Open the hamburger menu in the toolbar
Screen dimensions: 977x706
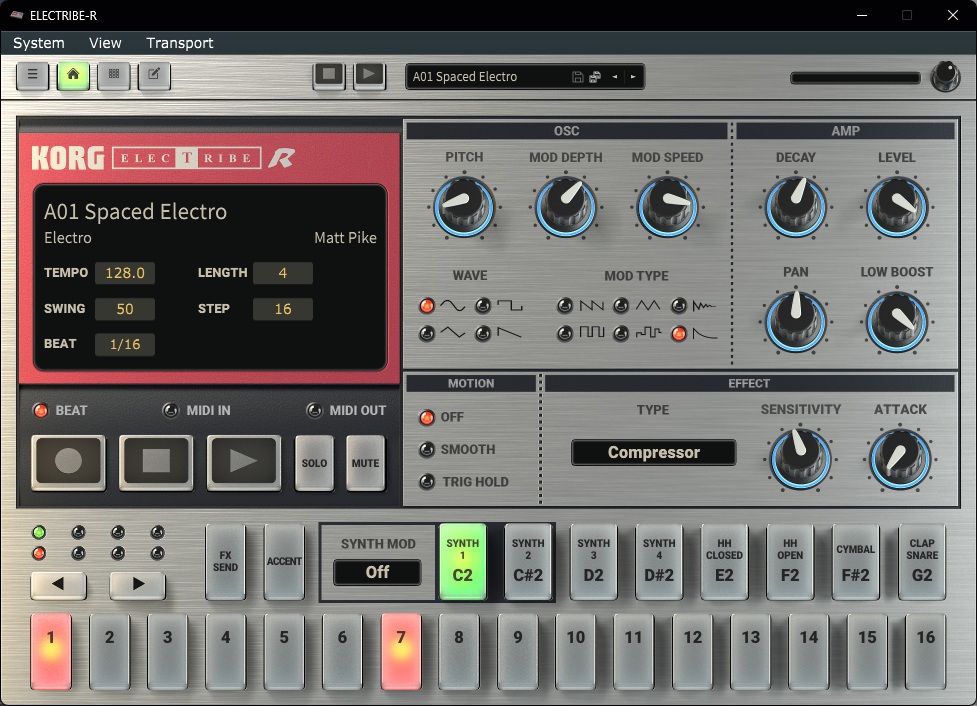point(32,75)
